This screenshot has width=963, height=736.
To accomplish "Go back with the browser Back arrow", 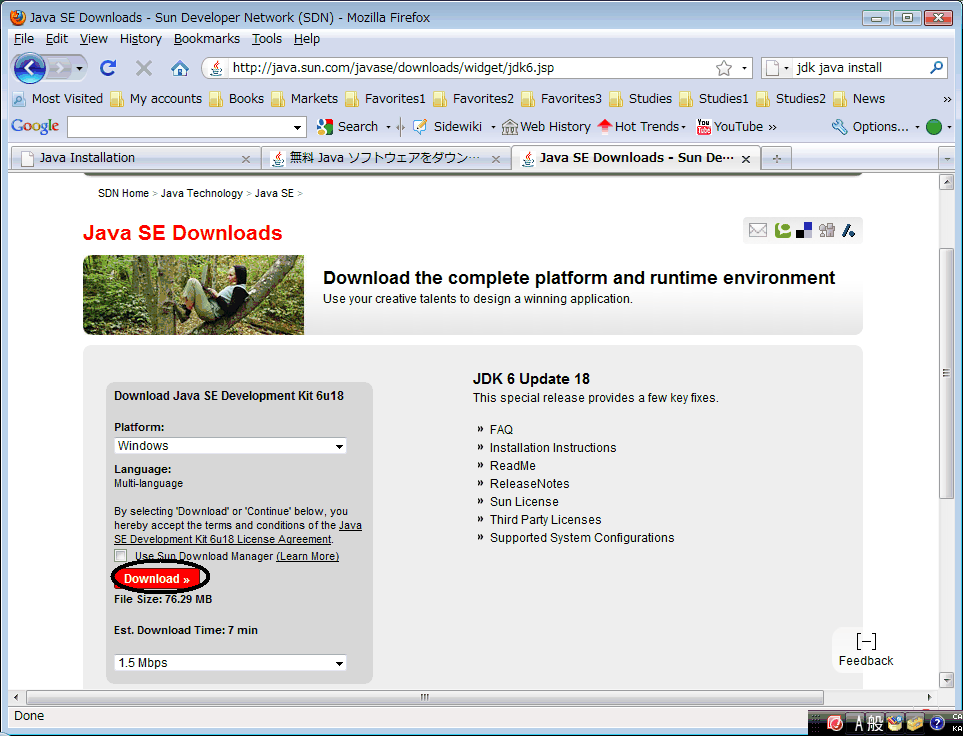I will click(x=29, y=68).
